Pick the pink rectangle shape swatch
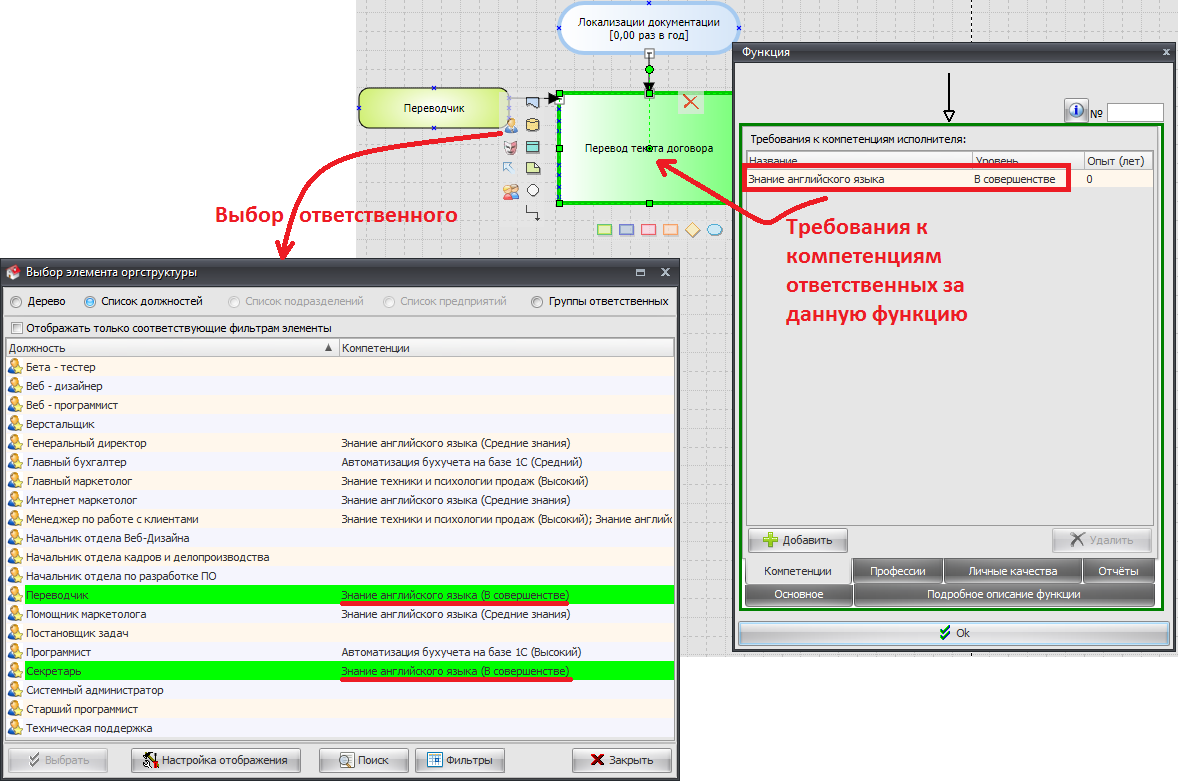 point(648,230)
